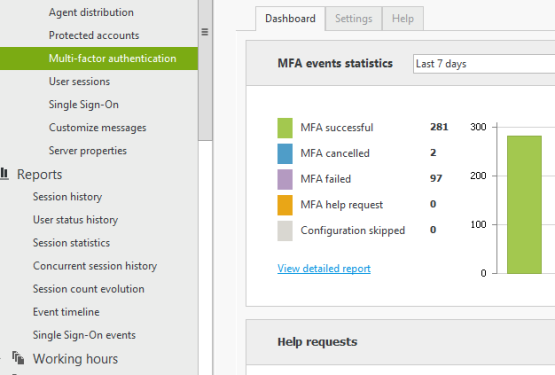This screenshot has height=375, width=555.
Task: Select the Dashboard tab
Action: pyautogui.click(x=290, y=18)
